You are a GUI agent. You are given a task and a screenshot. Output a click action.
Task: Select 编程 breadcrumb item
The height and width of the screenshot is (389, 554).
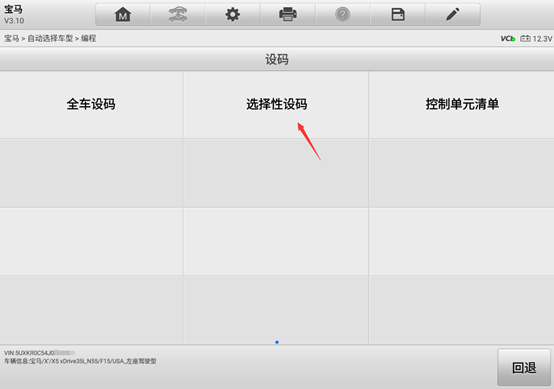point(89,38)
